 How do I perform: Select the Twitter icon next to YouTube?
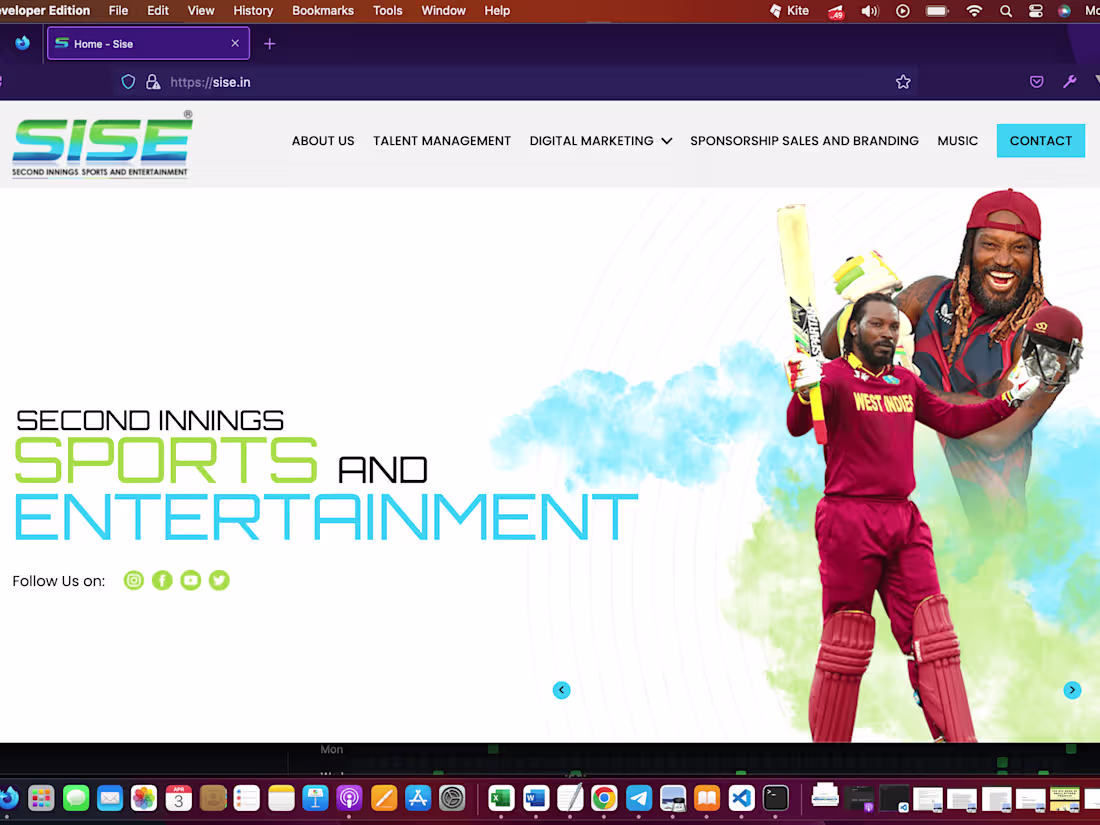click(x=219, y=580)
